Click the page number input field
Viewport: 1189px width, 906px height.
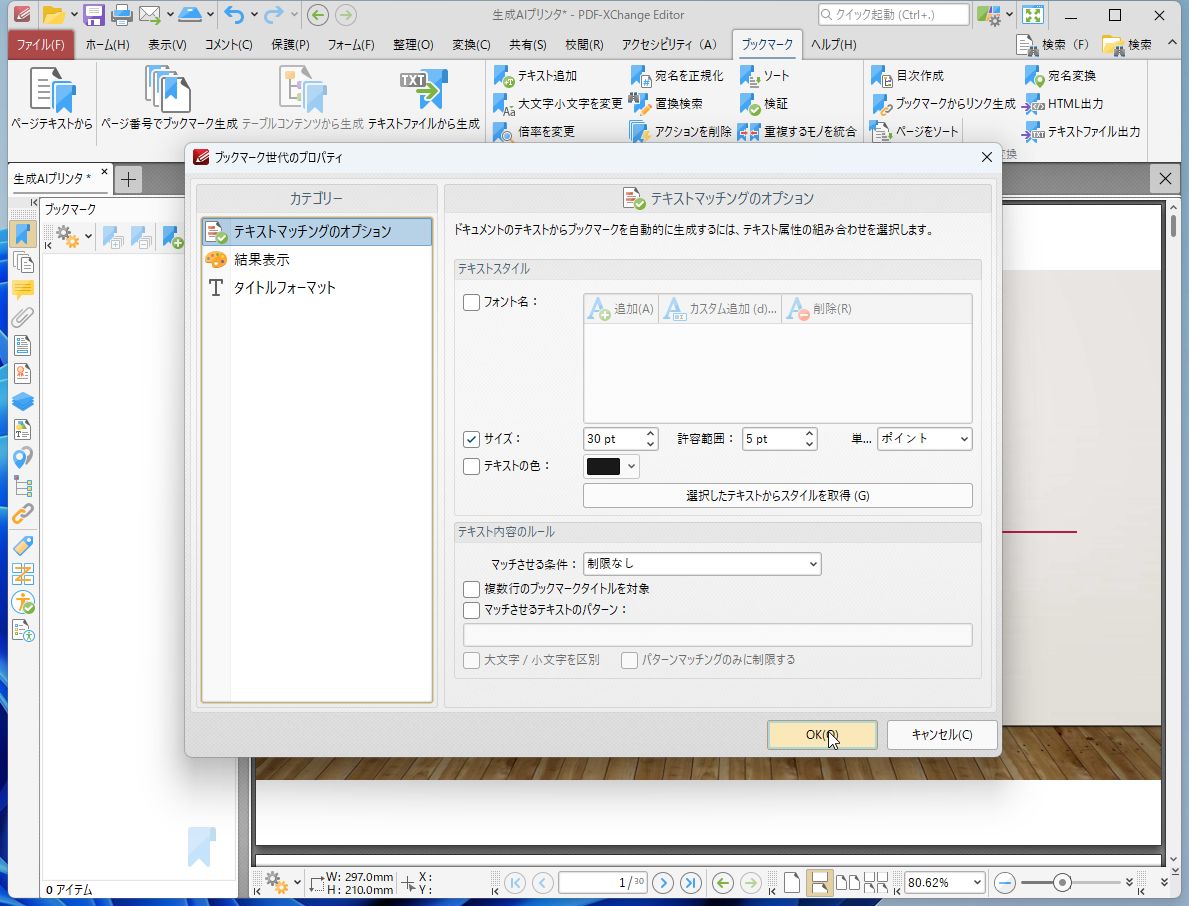pyautogui.click(x=603, y=882)
